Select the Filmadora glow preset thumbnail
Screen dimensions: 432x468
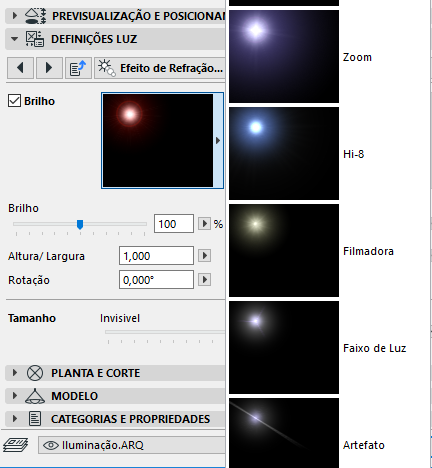[284, 250]
